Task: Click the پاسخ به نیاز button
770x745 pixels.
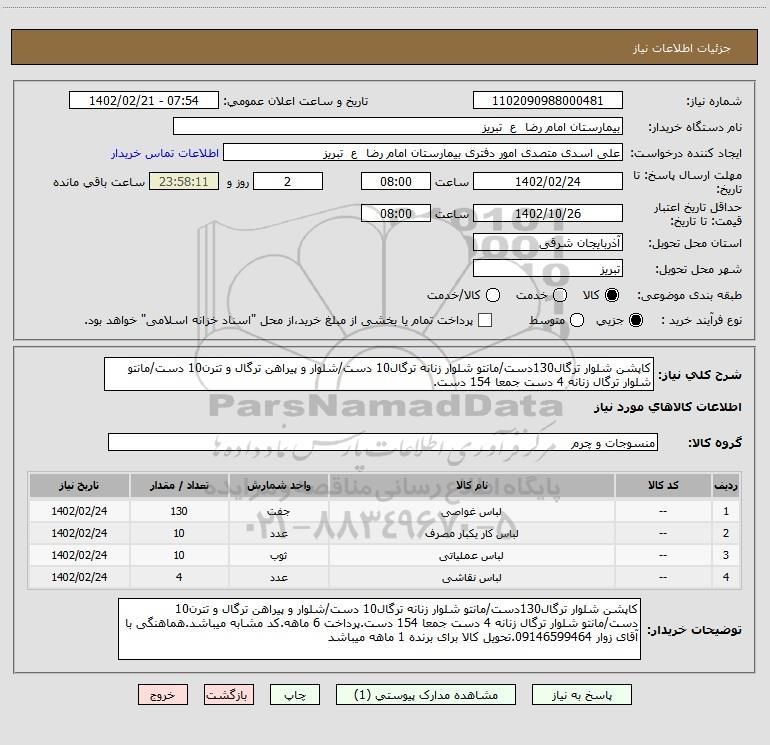Action: [582, 695]
